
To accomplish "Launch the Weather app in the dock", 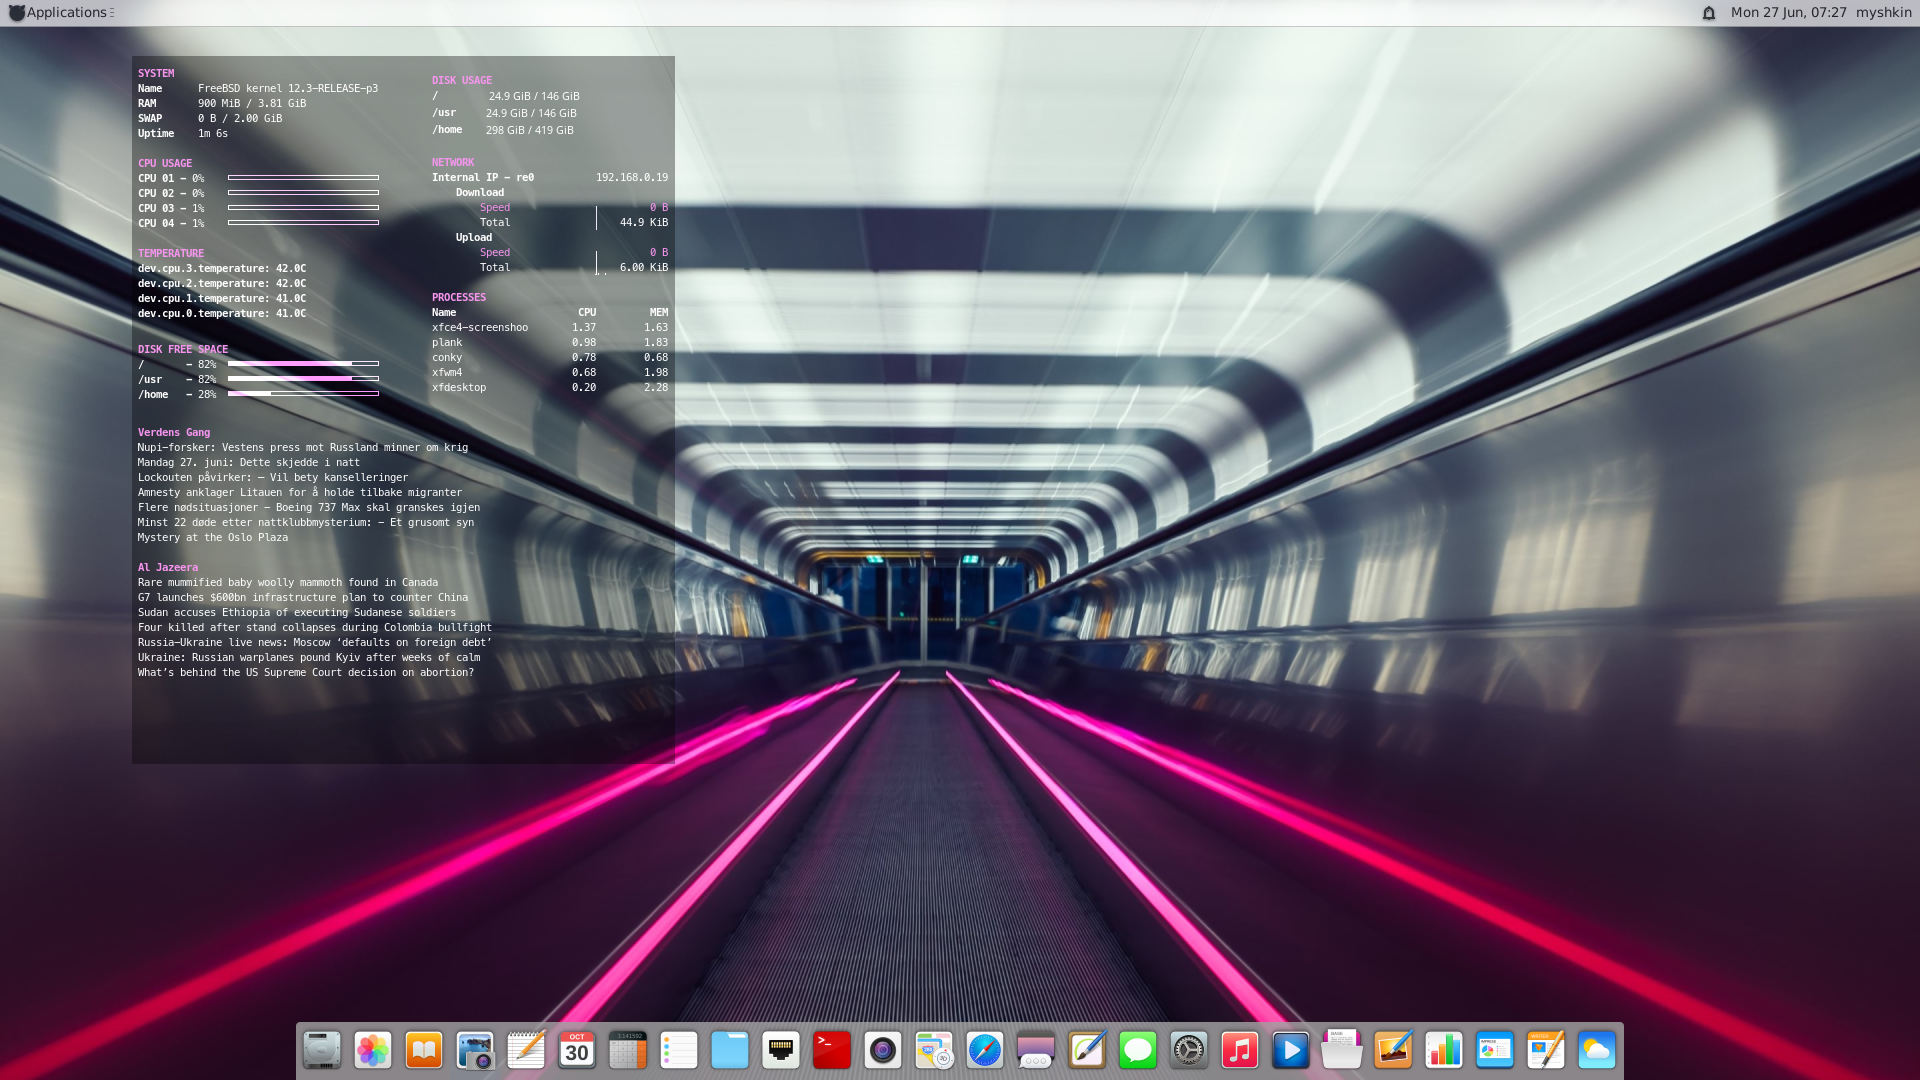I will [1597, 1050].
